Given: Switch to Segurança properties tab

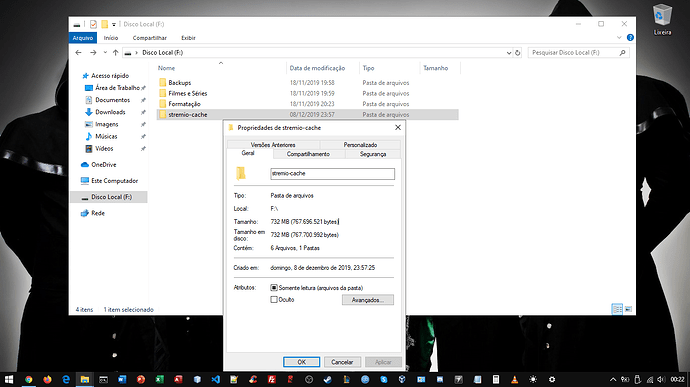Looking at the screenshot, I should (373, 154).
